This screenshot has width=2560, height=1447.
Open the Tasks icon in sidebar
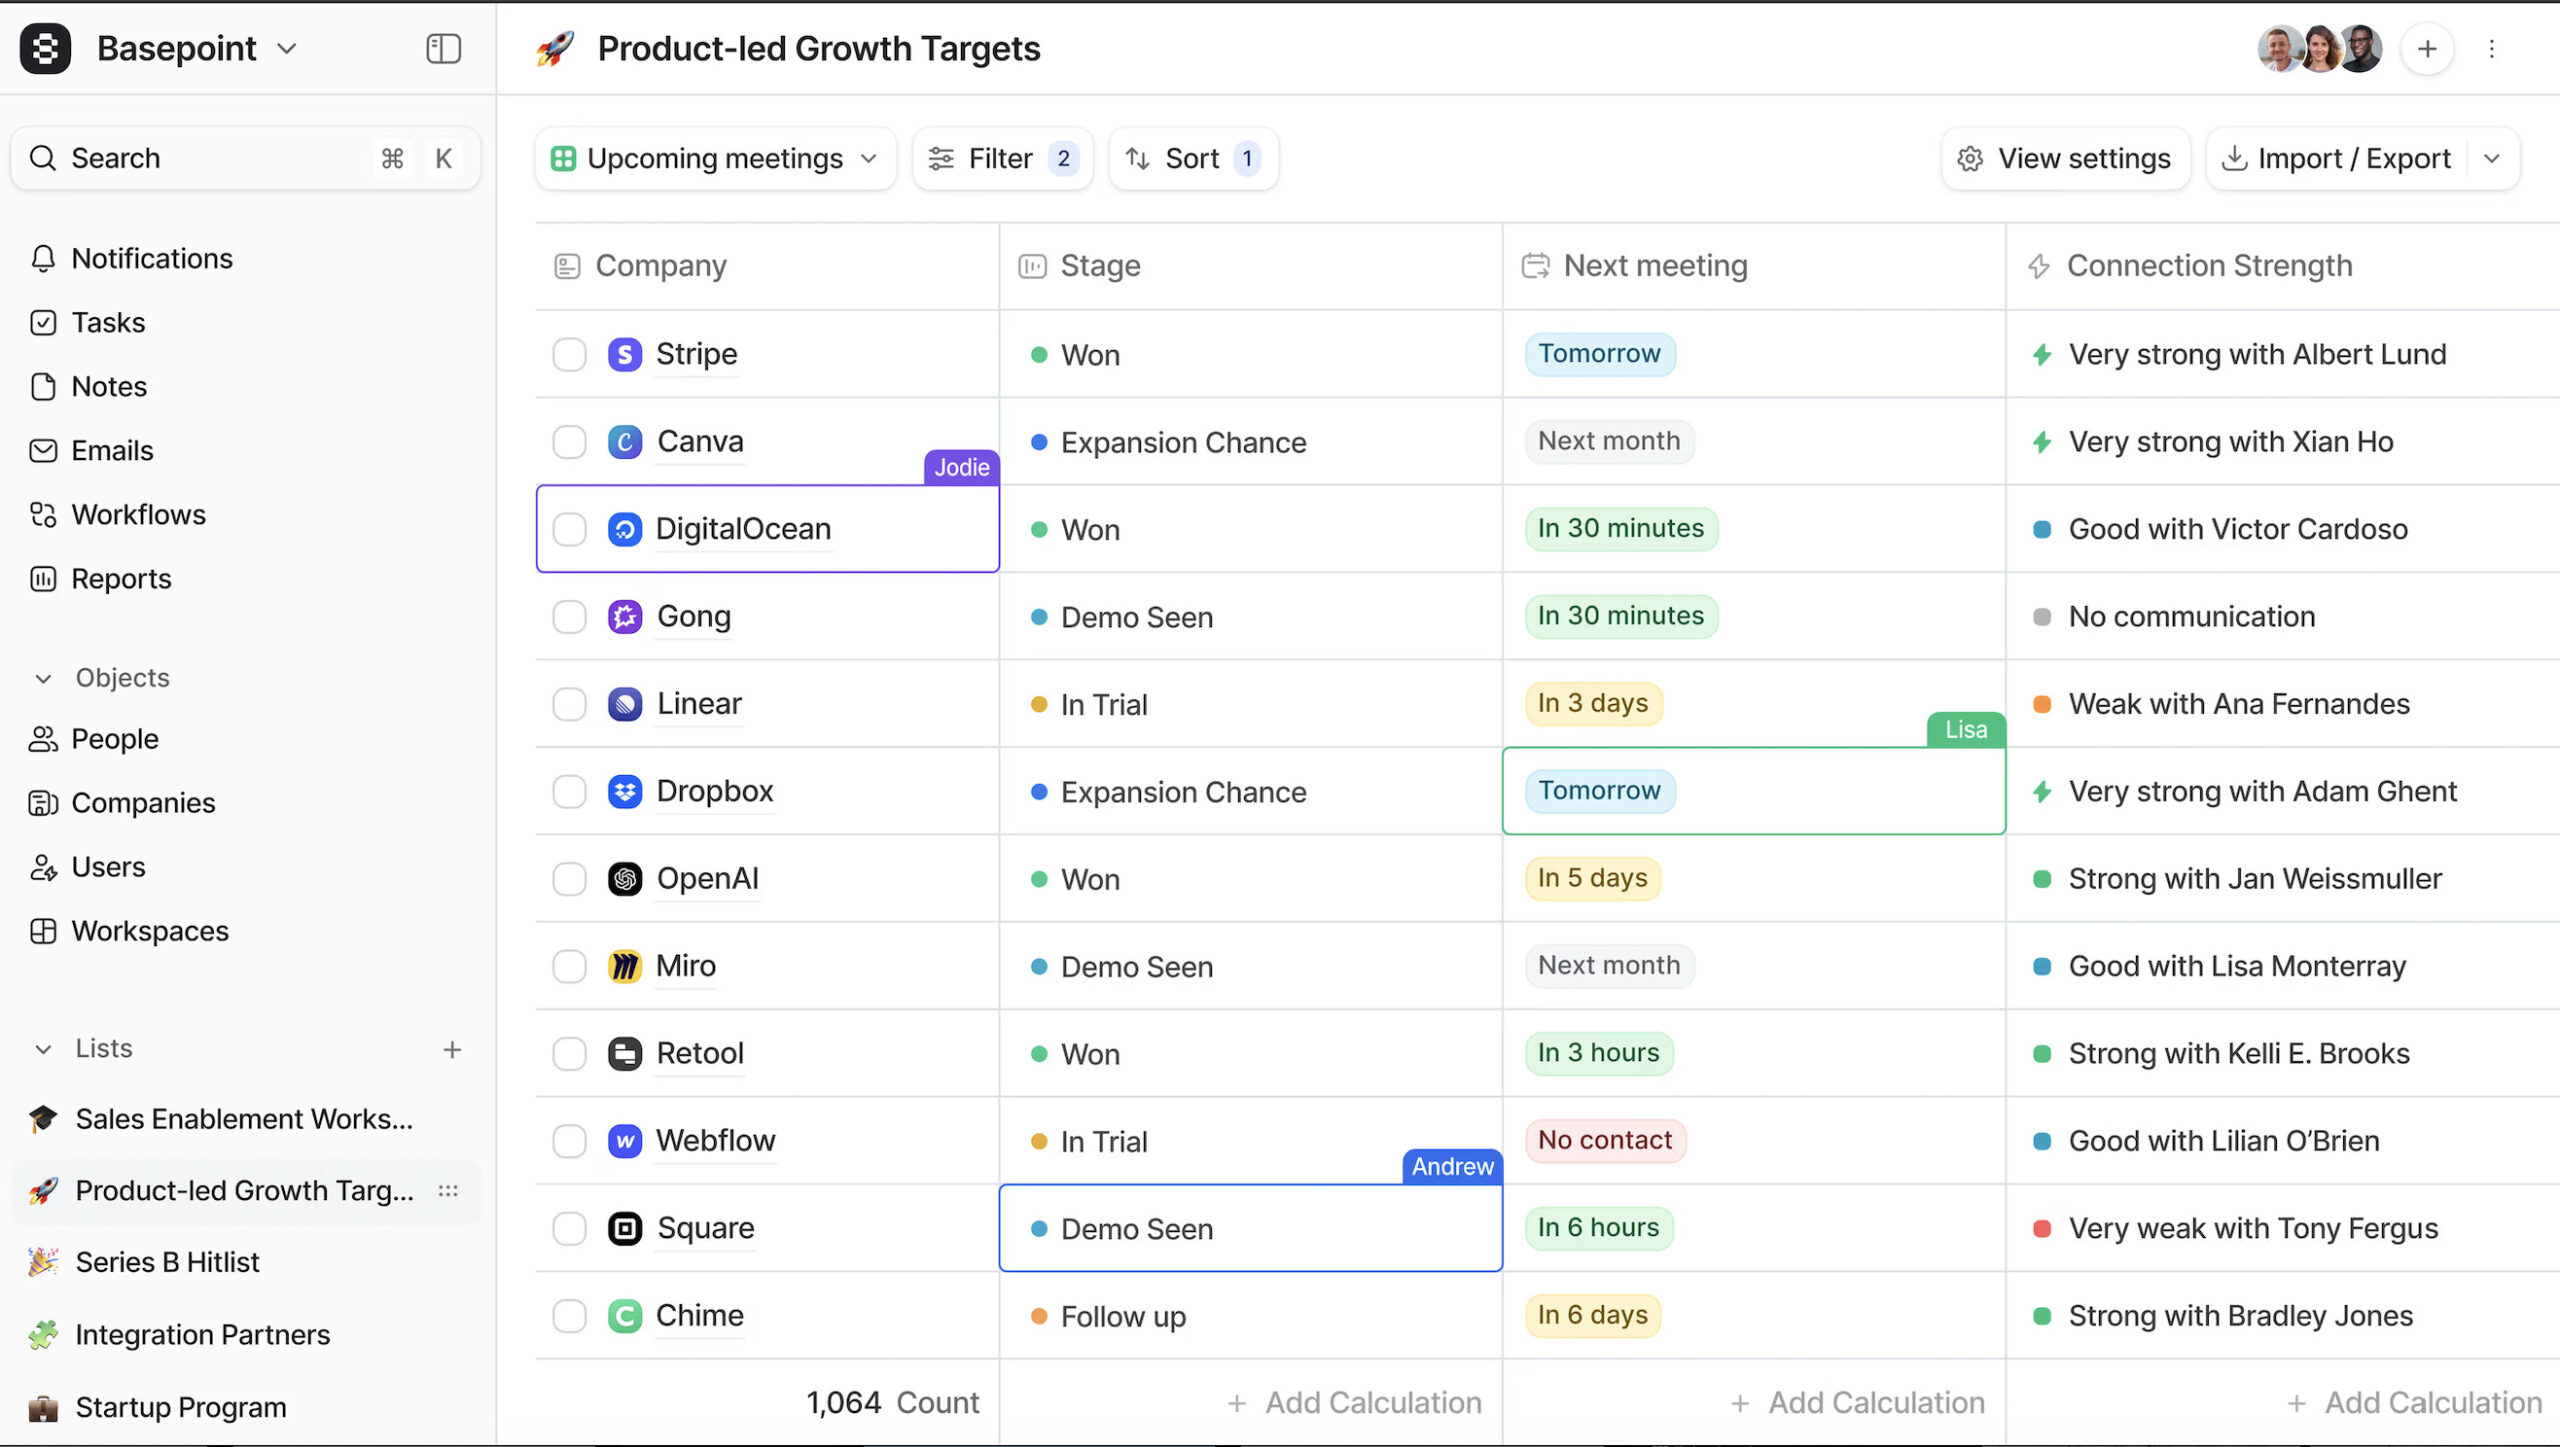[43, 322]
